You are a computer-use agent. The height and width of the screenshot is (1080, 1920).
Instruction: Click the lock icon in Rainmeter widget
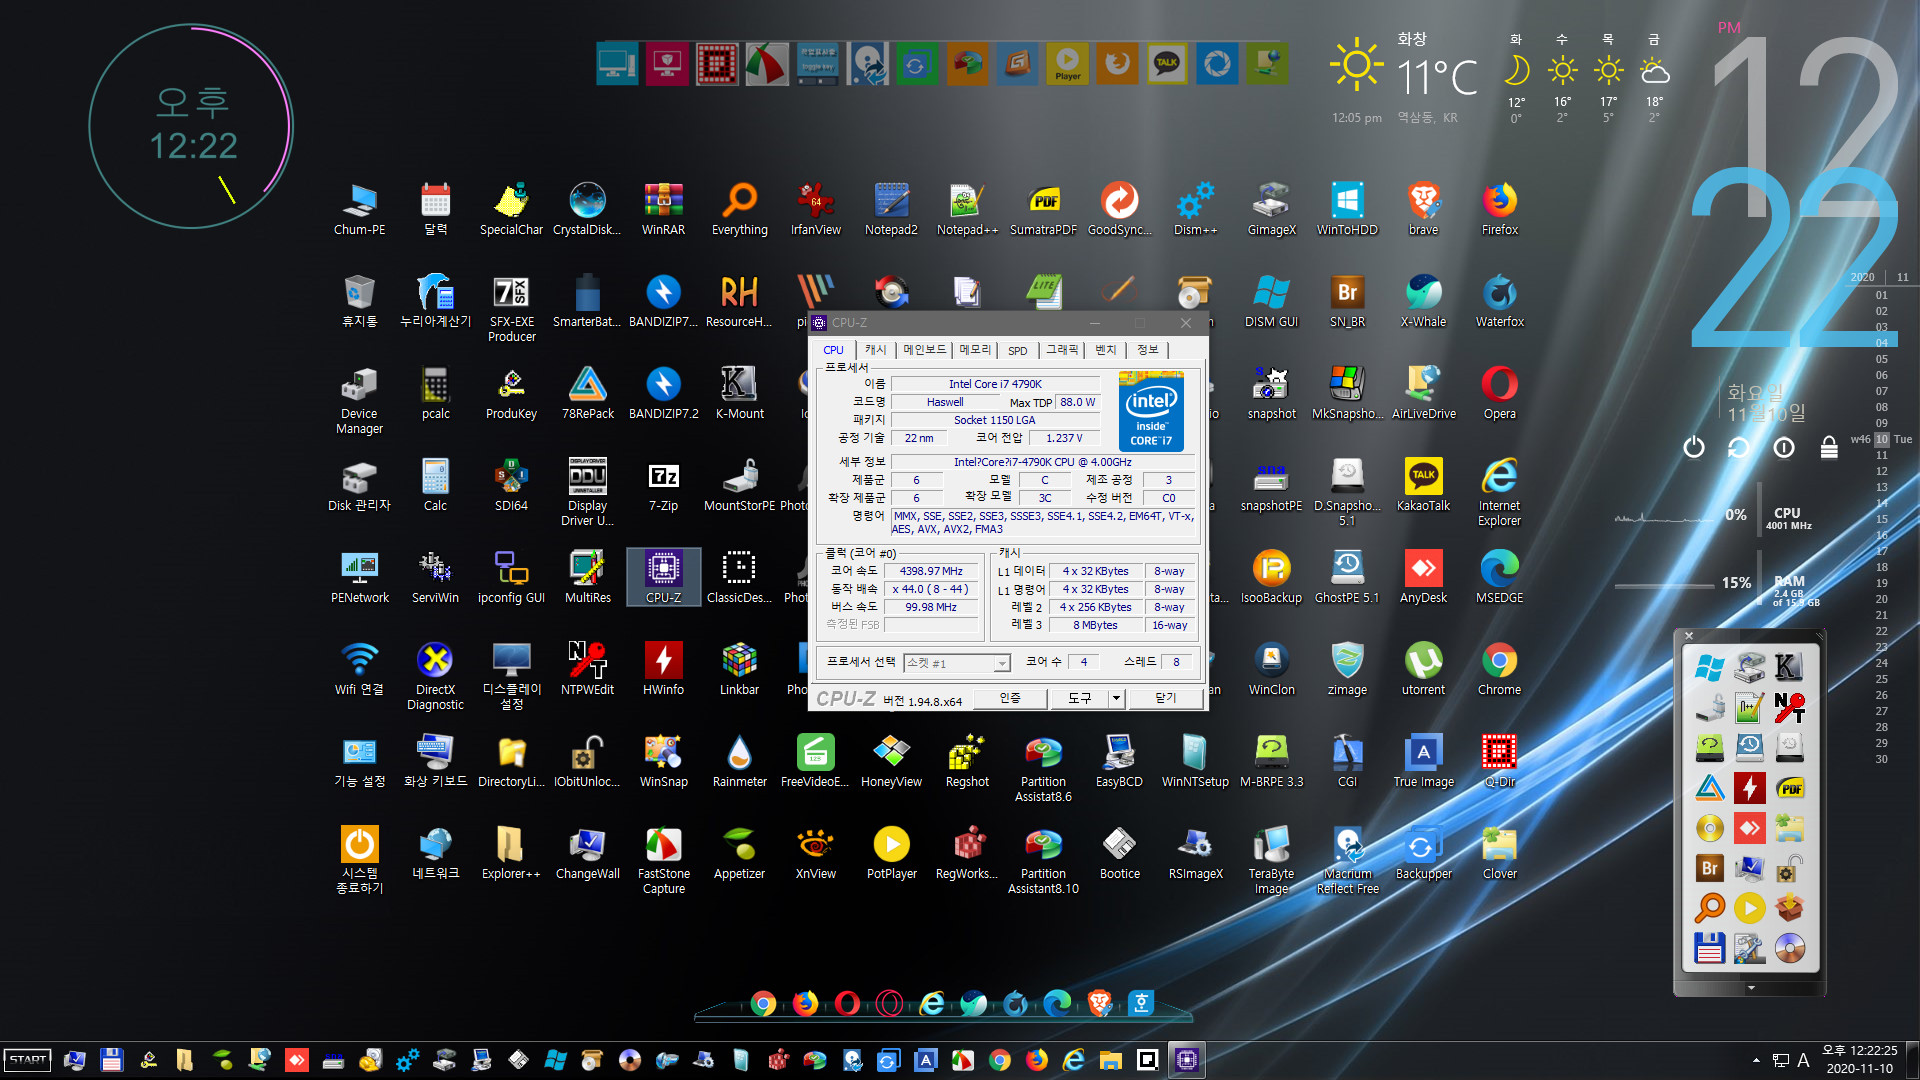[1829, 447]
